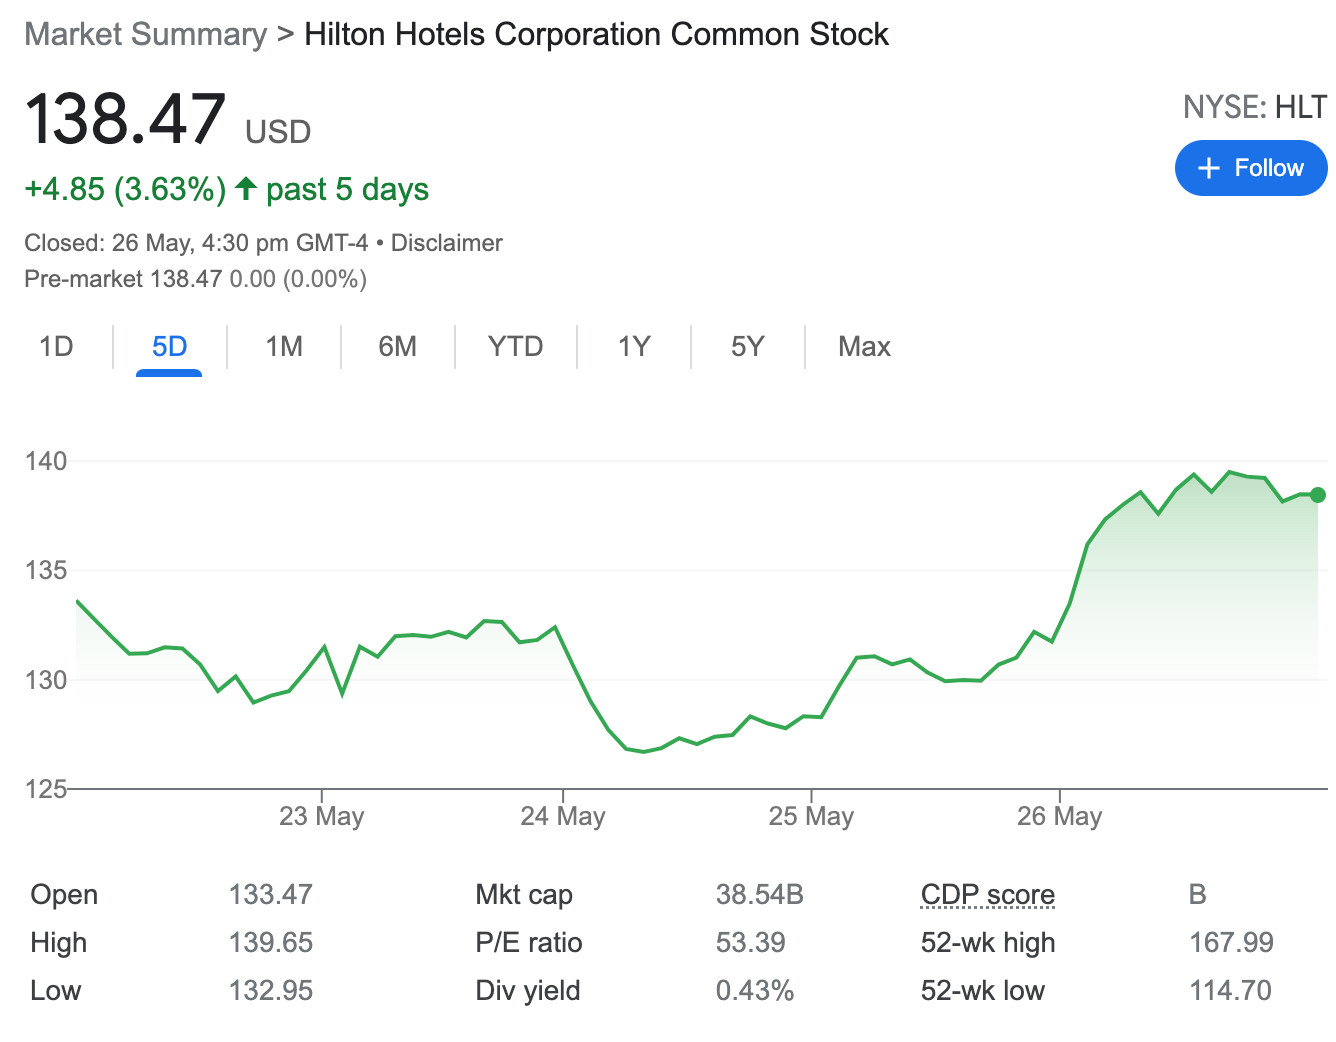1336x1042 pixels.
Task: Click the 23 May axis label
Action: point(321,816)
